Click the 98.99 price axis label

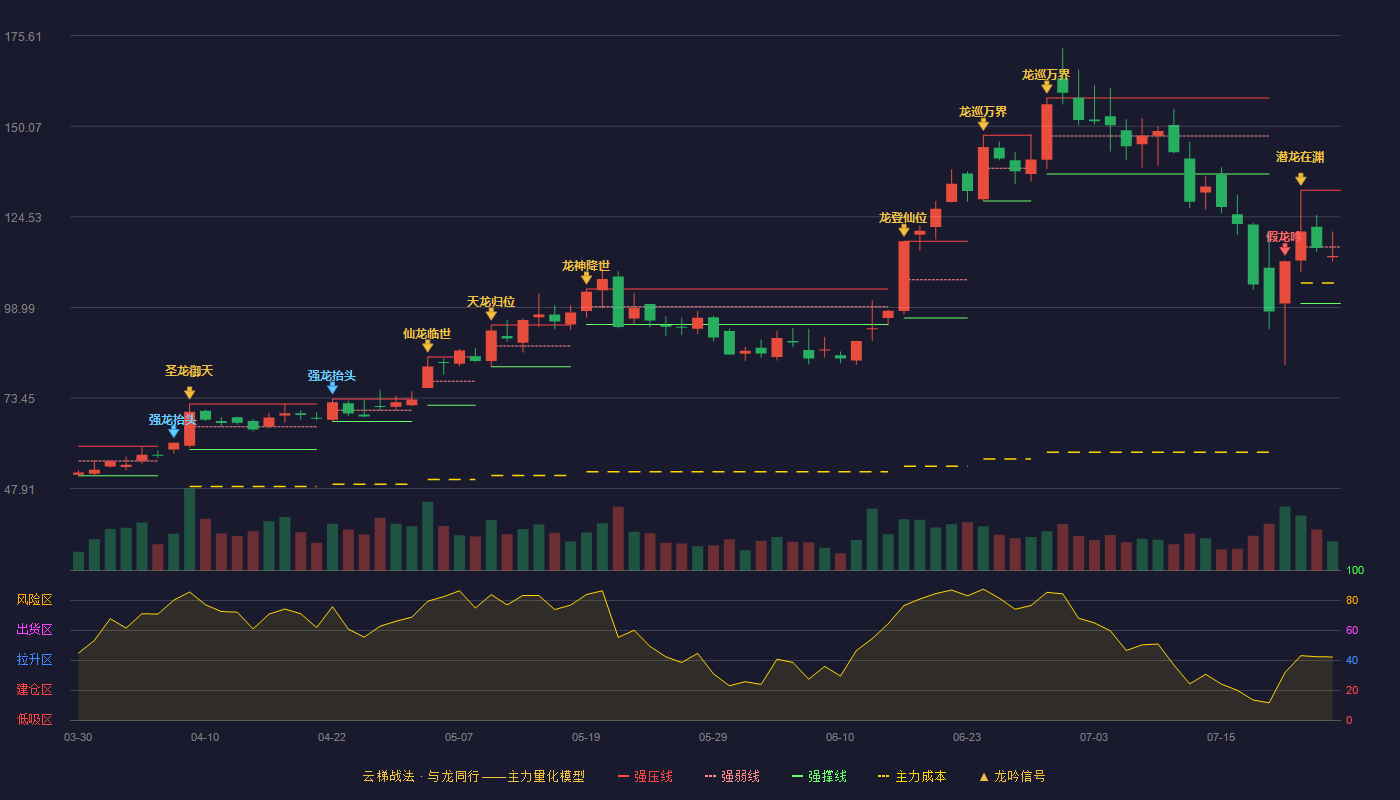tap(20, 309)
